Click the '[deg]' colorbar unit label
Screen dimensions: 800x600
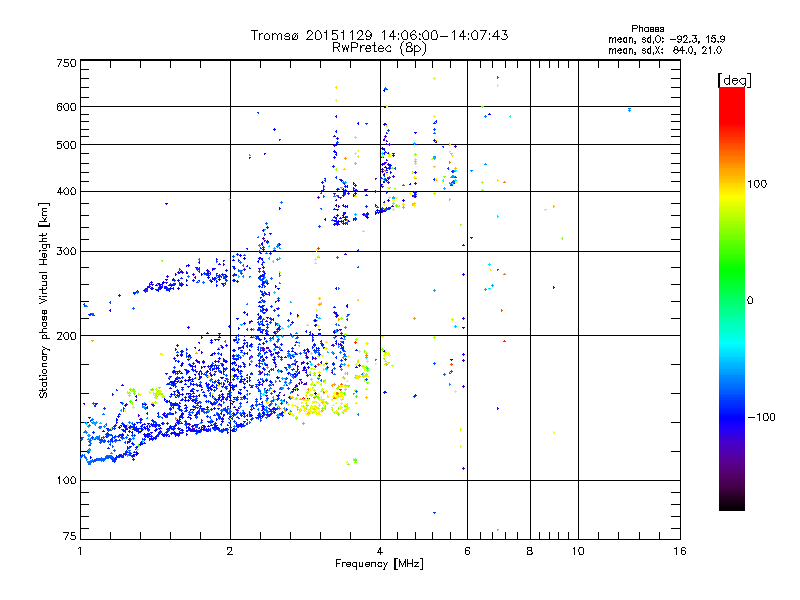(x=734, y=80)
